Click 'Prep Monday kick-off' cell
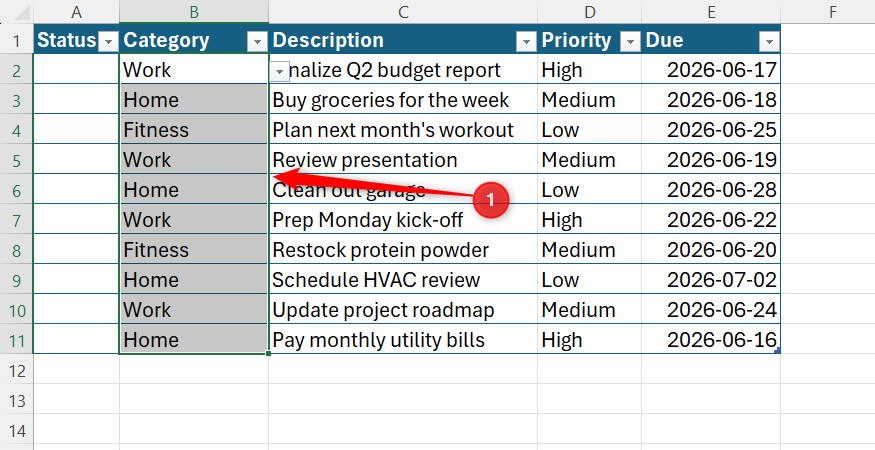 pyautogui.click(x=403, y=219)
